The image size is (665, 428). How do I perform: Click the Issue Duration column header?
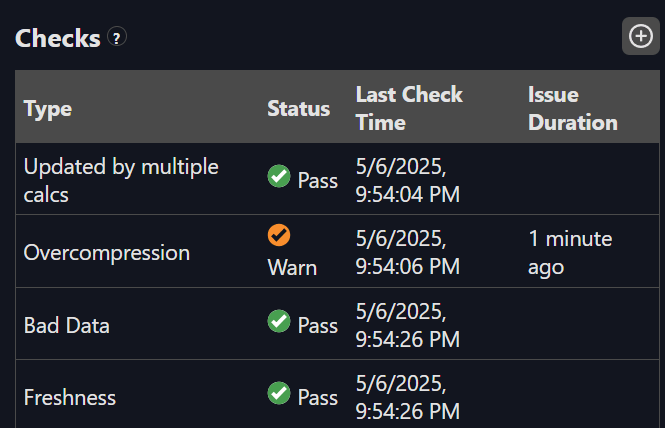(x=572, y=108)
